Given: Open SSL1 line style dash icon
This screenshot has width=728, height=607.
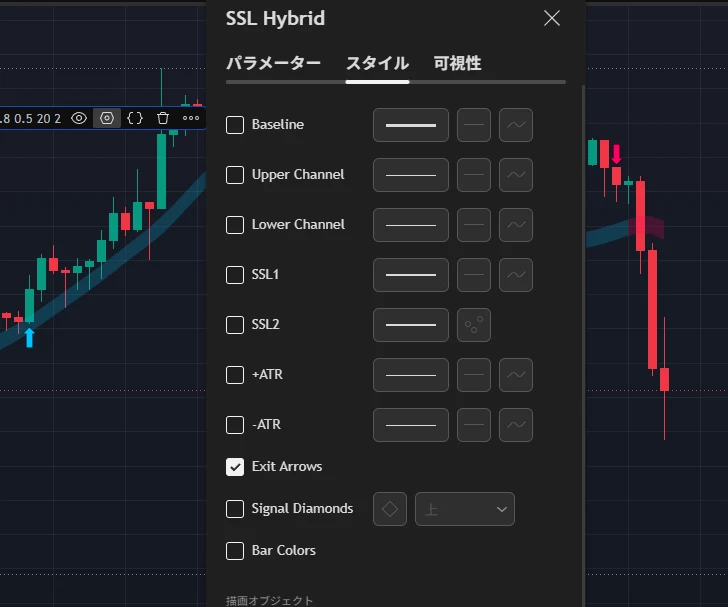Looking at the screenshot, I should click(x=474, y=275).
